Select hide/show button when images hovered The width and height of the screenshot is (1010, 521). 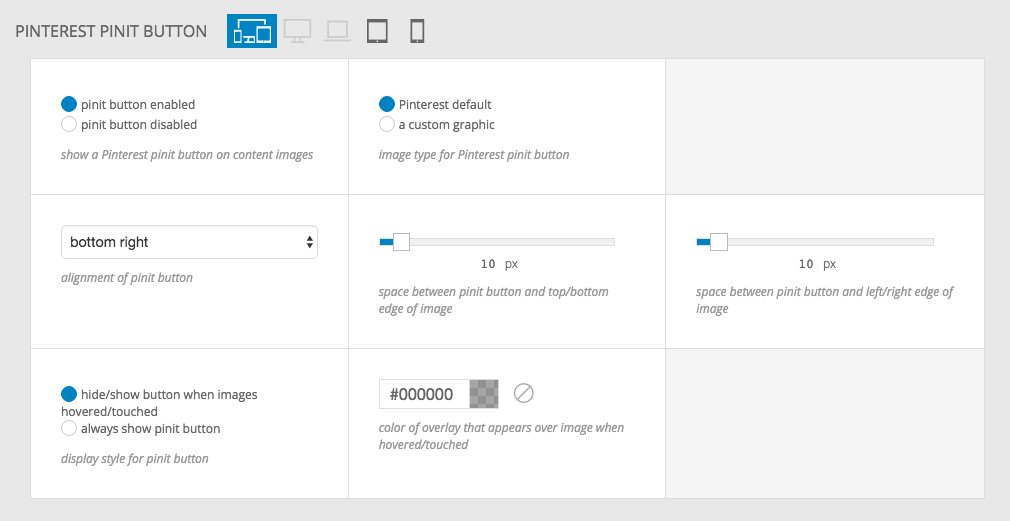(x=69, y=394)
